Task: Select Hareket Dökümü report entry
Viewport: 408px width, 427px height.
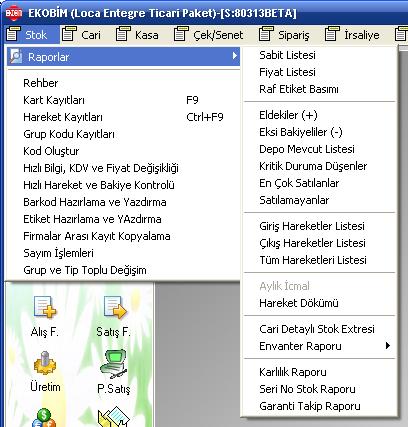Action: (299, 303)
